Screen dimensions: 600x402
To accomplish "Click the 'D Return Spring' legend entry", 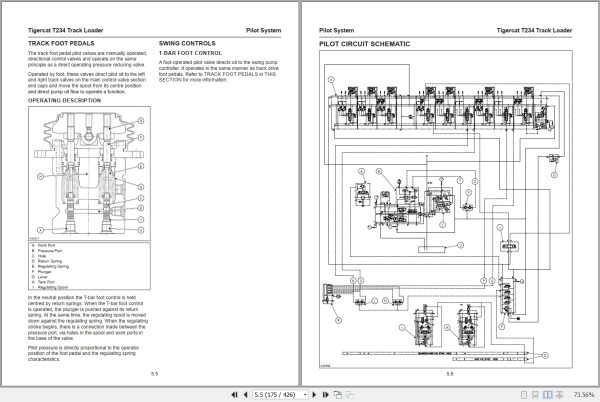I will (x=47, y=261).
